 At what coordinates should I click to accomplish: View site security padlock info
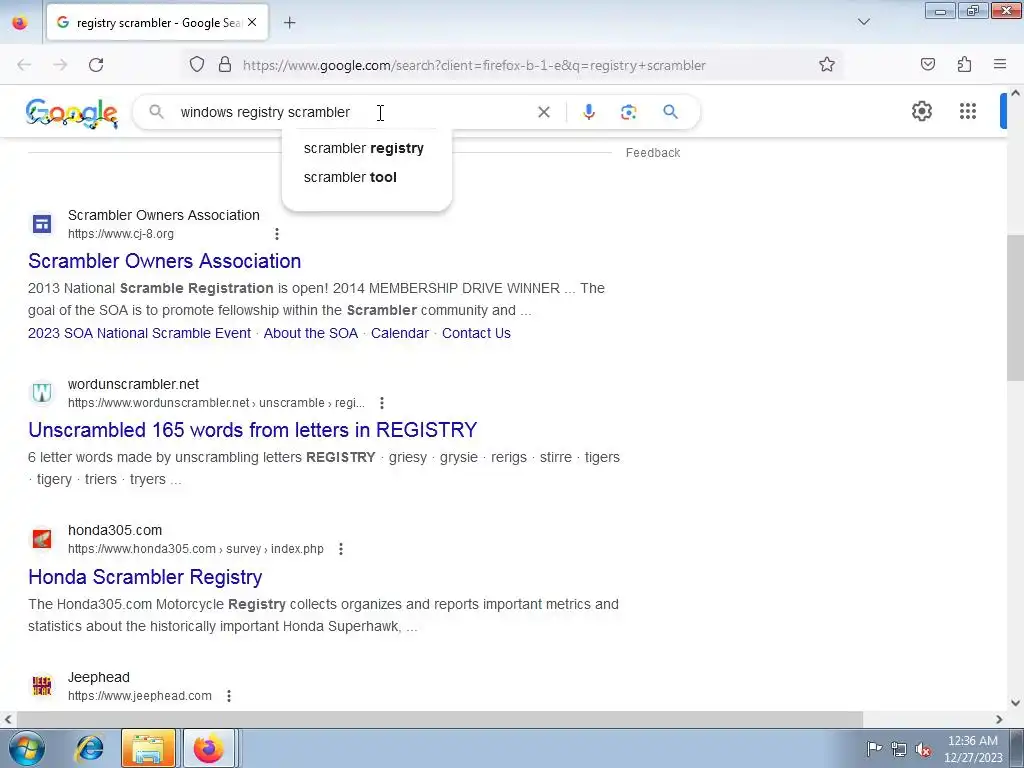pyautogui.click(x=225, y=64)
